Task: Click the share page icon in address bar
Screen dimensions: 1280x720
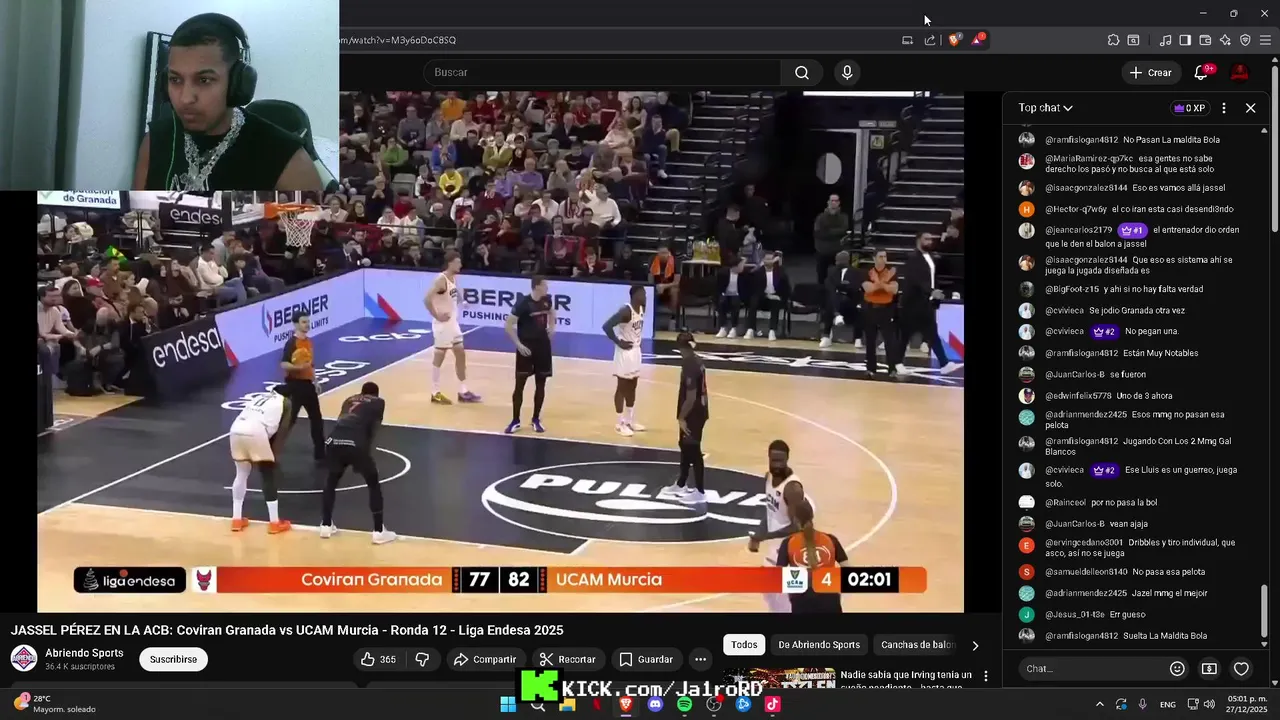Action: click(x=930, y=40)
